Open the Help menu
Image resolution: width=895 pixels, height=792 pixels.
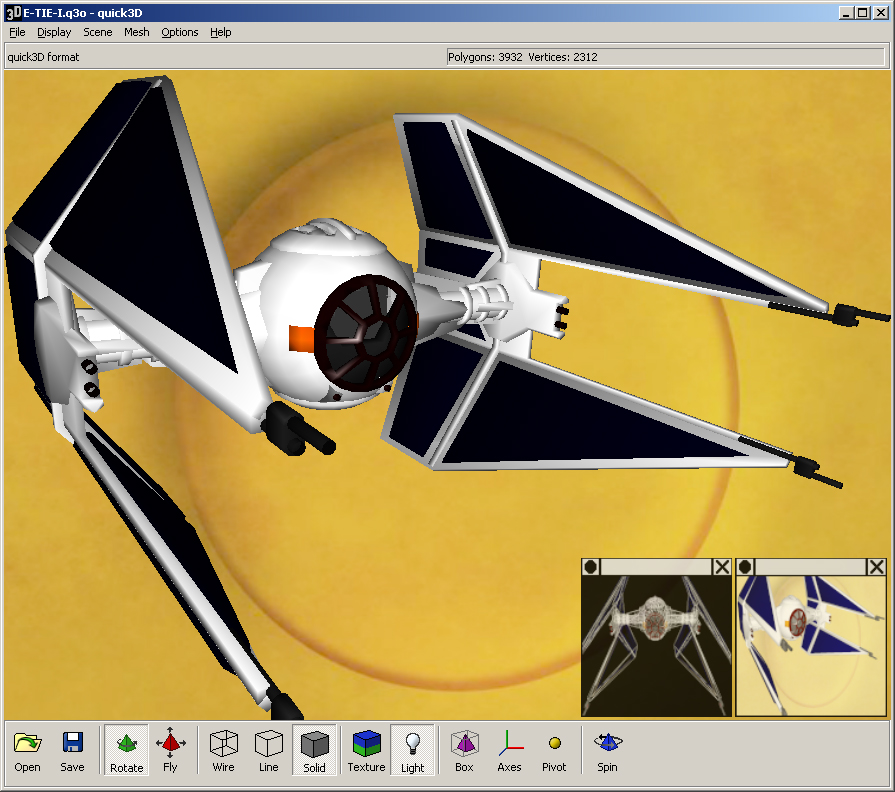click(x=220, y=32)
